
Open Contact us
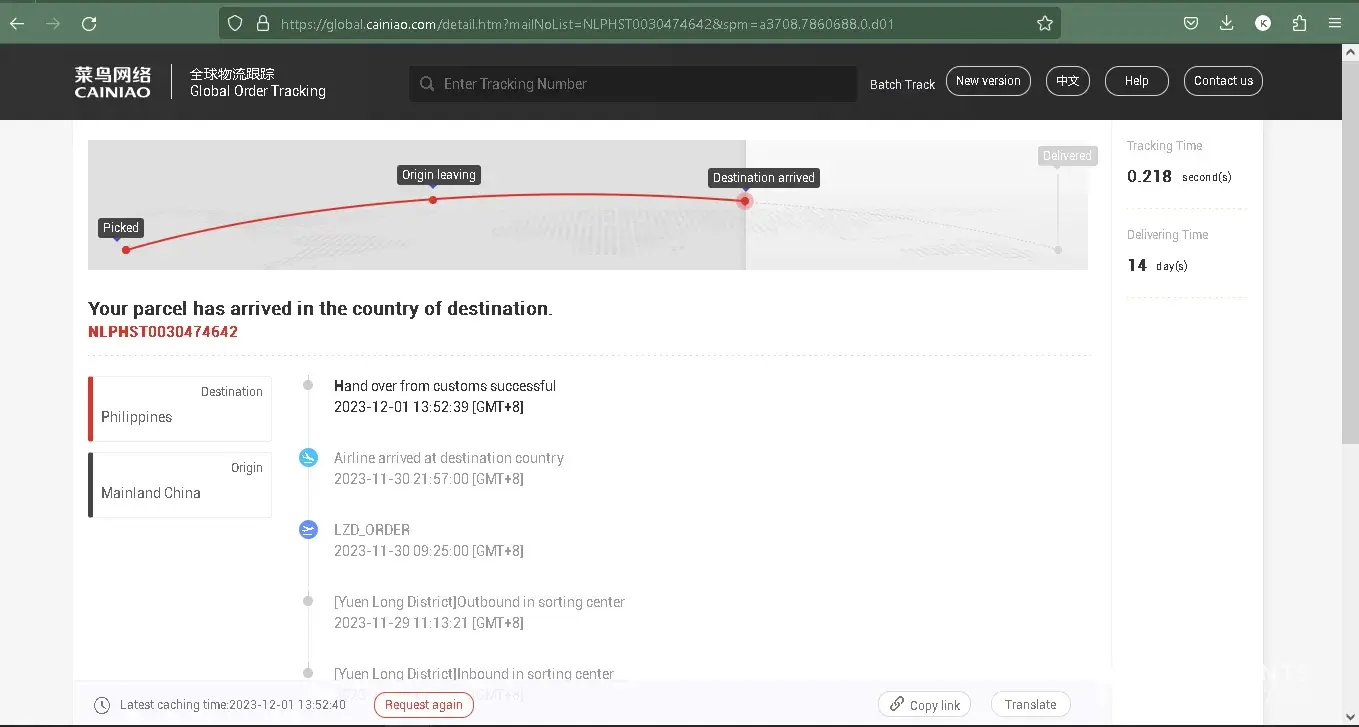click(1223, 81)
